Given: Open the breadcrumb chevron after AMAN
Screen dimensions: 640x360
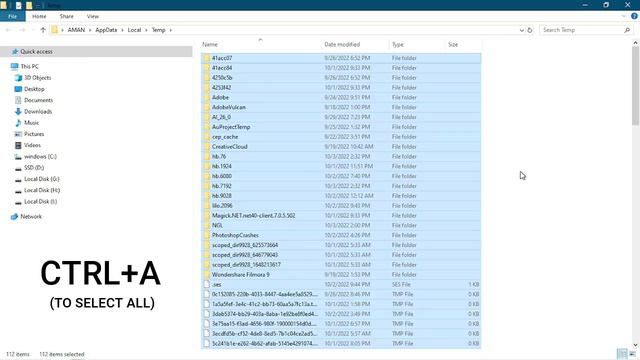Looking at the screenshot, I should [x=90, y=30].
